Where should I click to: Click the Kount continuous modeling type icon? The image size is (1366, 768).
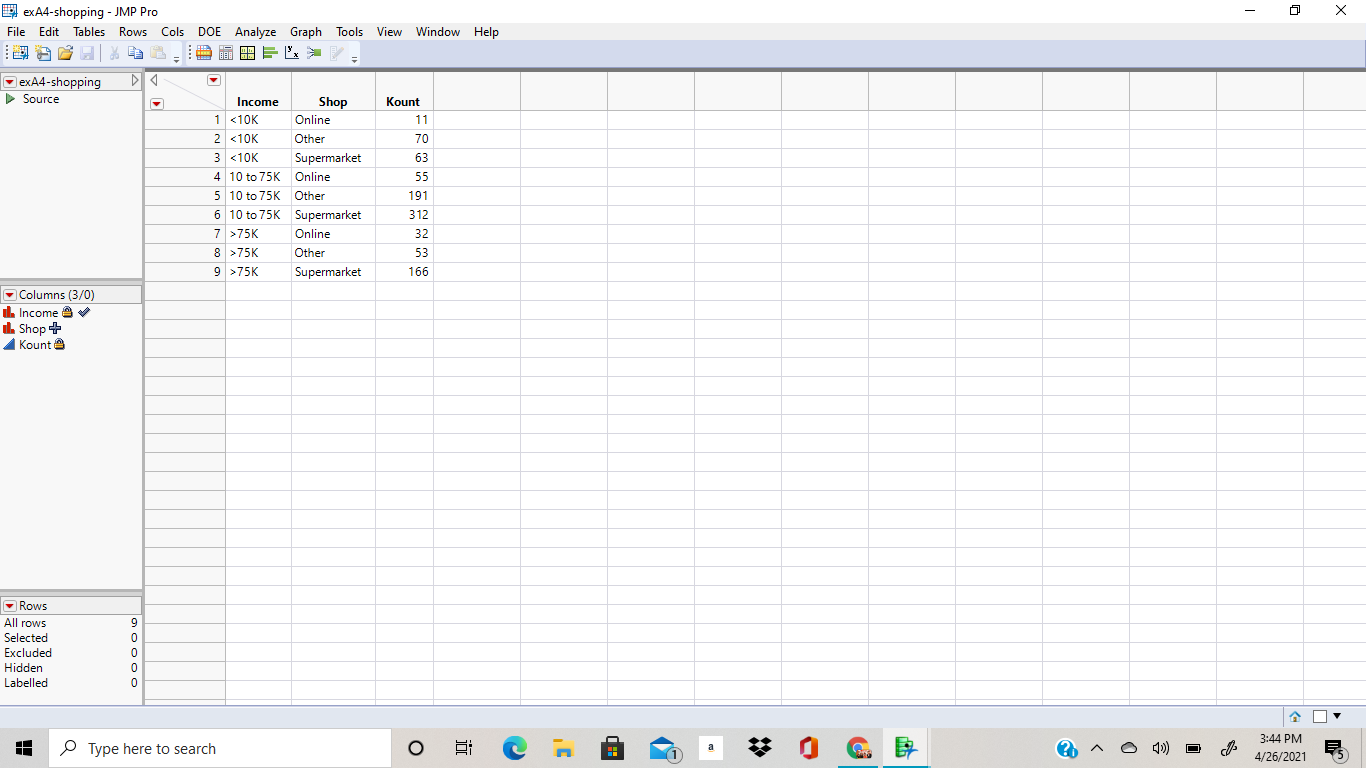click(10, 345)
